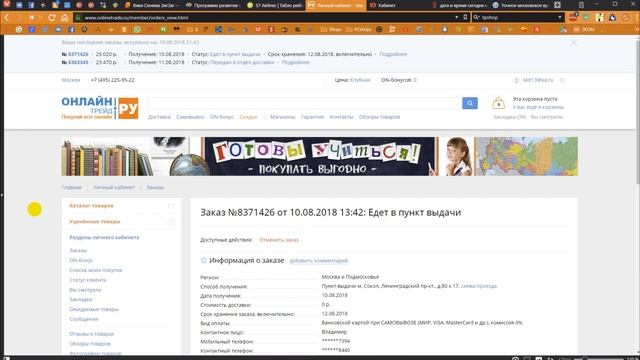Switch to the Точное московское время tab
640x360 pixels.
[x=520, y=5]
